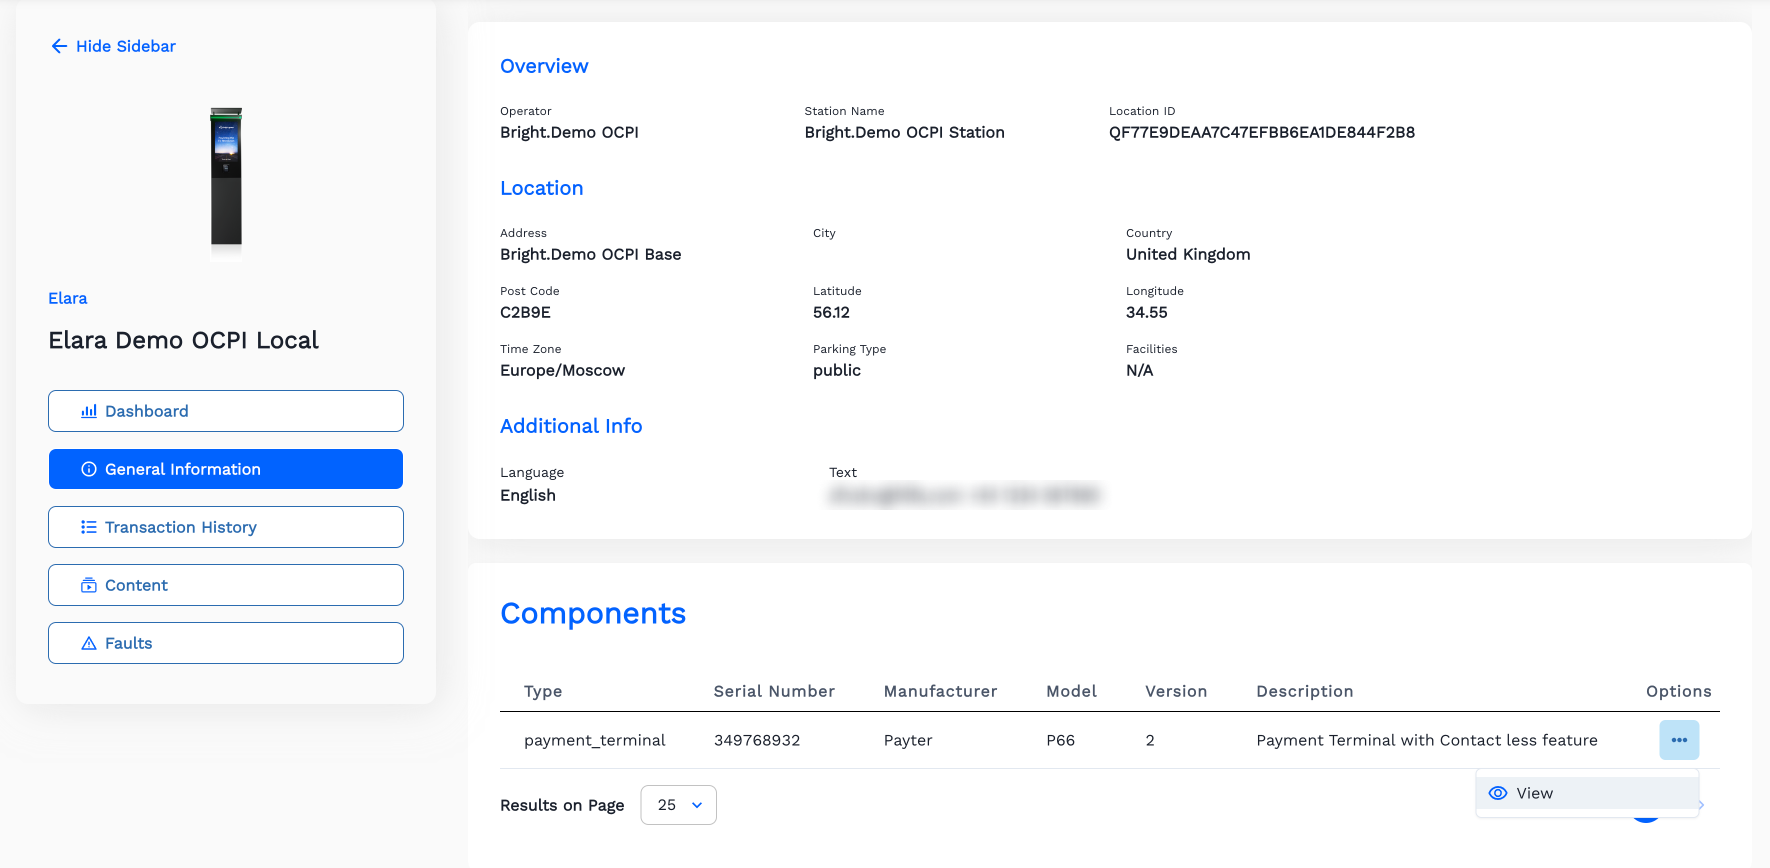Click the Dashboard bar chart icon

tap(89, 411)
